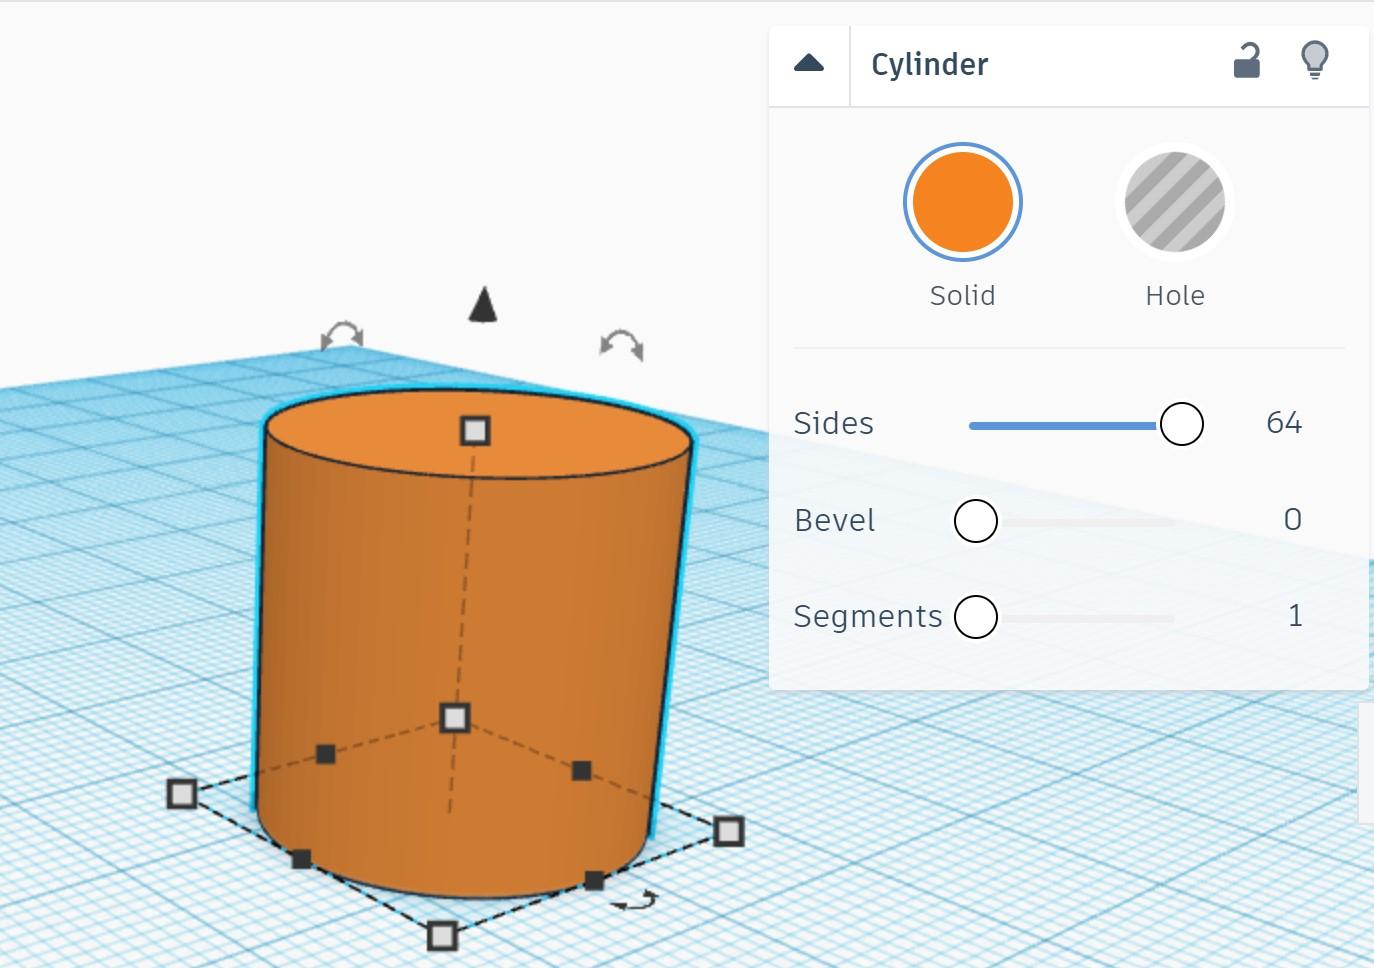The width and height of the screenshot is (1374, 968).
Task: Toggle the light bulb visibility icon
Action: [x=1315, y=61]
